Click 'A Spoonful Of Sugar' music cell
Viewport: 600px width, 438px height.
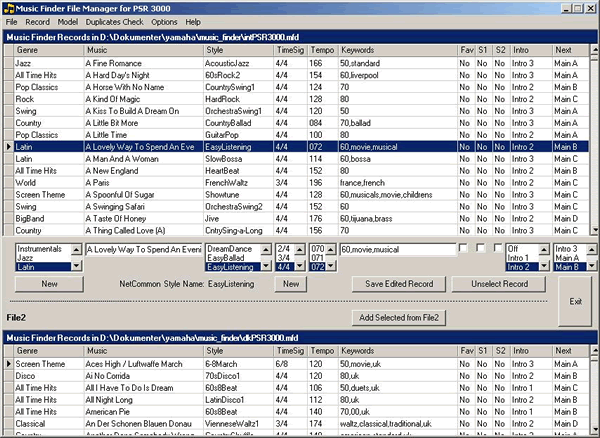143,195
